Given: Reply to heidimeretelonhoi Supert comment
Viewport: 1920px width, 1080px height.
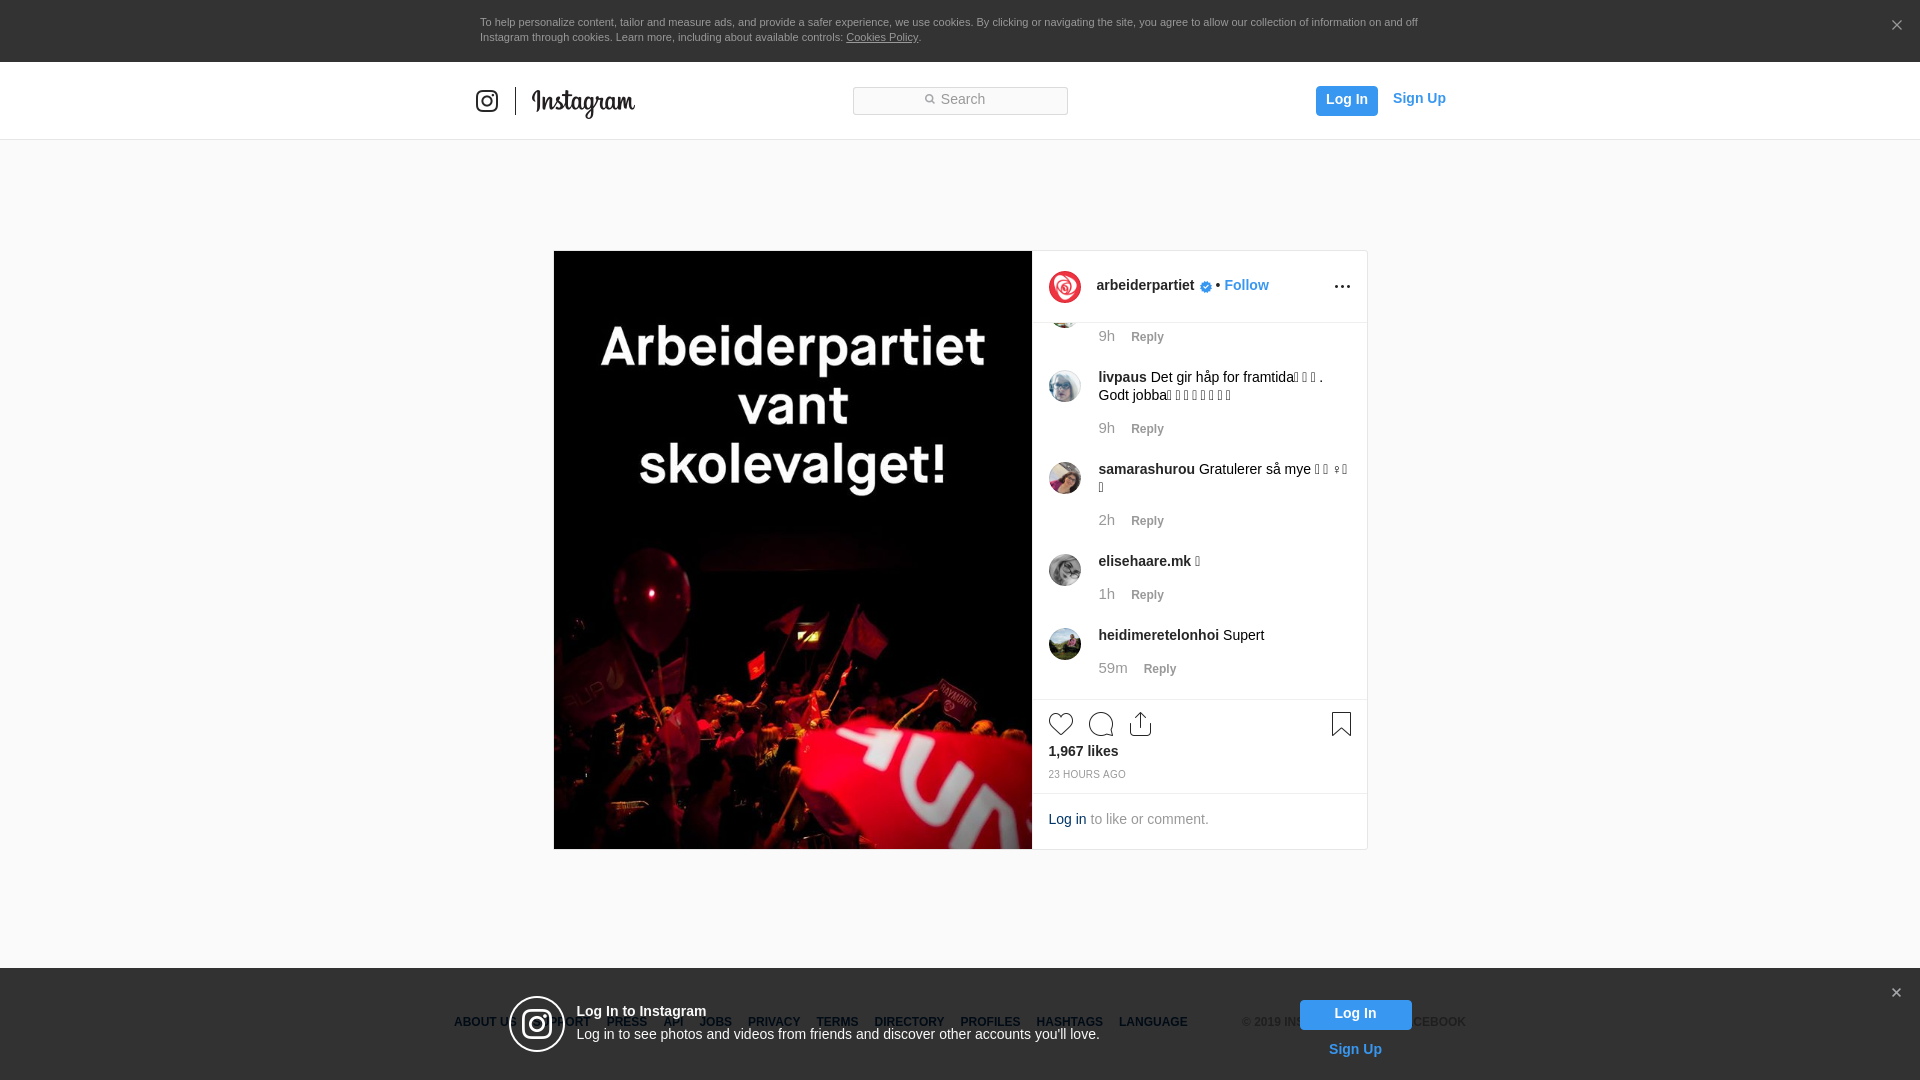Looking at the screenshot, I should click(1160, 669).
